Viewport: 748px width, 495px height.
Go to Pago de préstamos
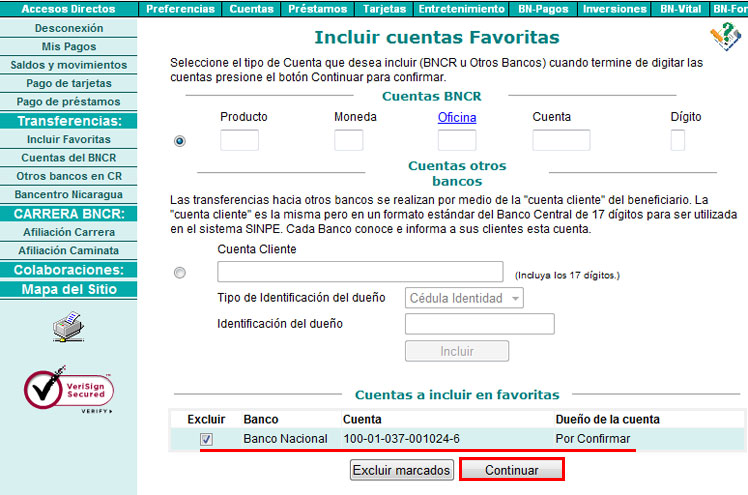[69, 102]
